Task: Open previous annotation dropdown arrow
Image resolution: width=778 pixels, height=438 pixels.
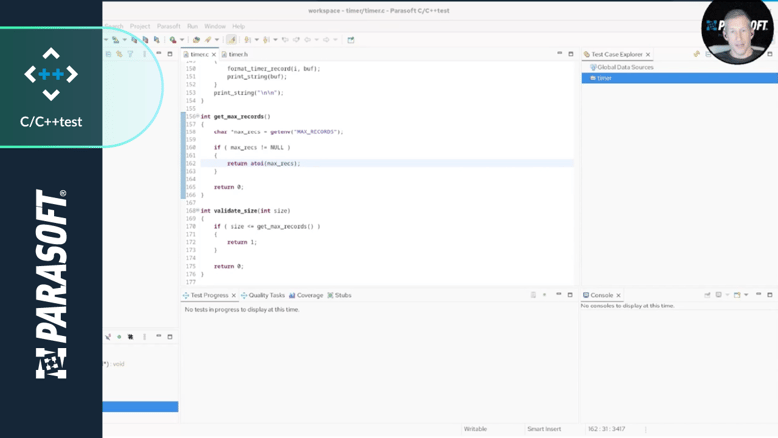Action: [275, 40]
